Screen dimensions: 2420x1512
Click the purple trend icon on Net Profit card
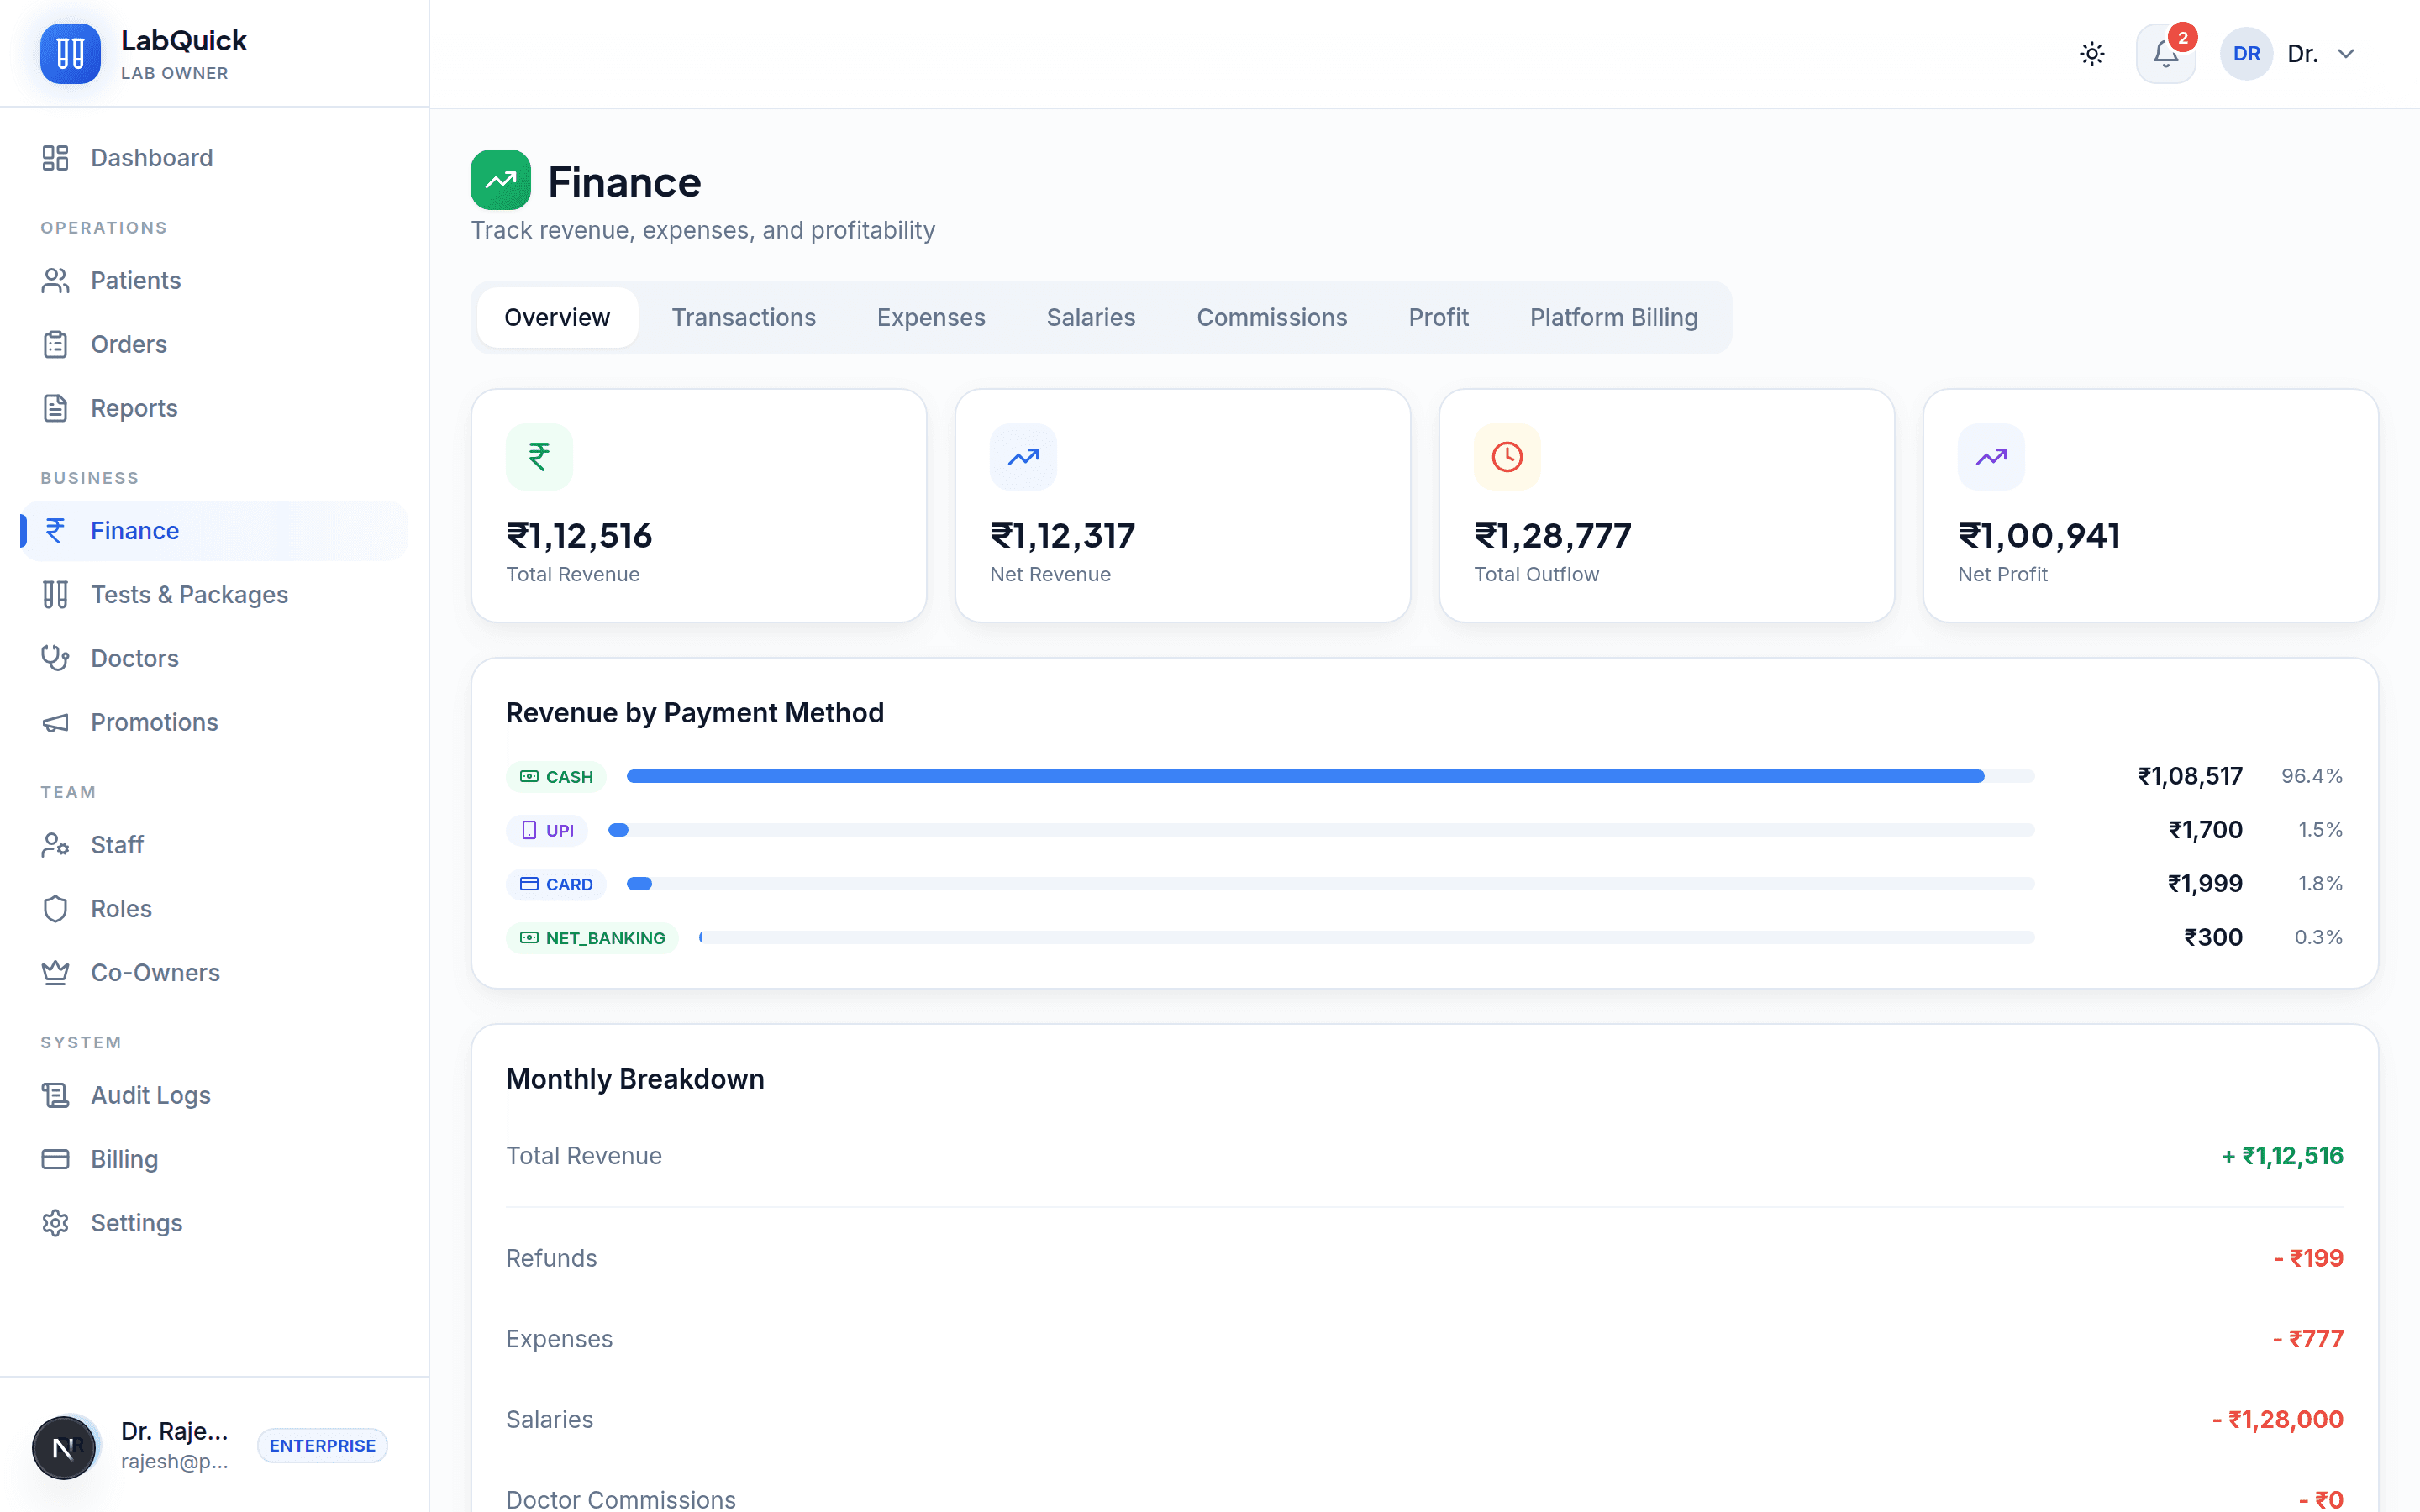click(x=1991, y=457)
